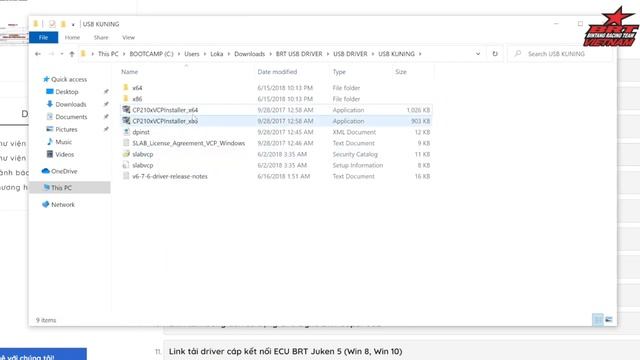Click the 'XML Document' type cell
The height and width of the screenshot is (360, 640).
point(354,132)
